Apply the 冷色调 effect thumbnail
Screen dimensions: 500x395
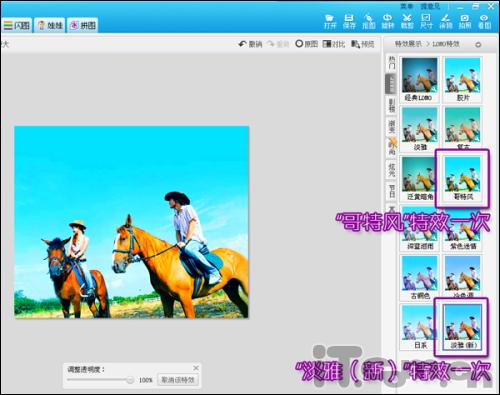462,277
